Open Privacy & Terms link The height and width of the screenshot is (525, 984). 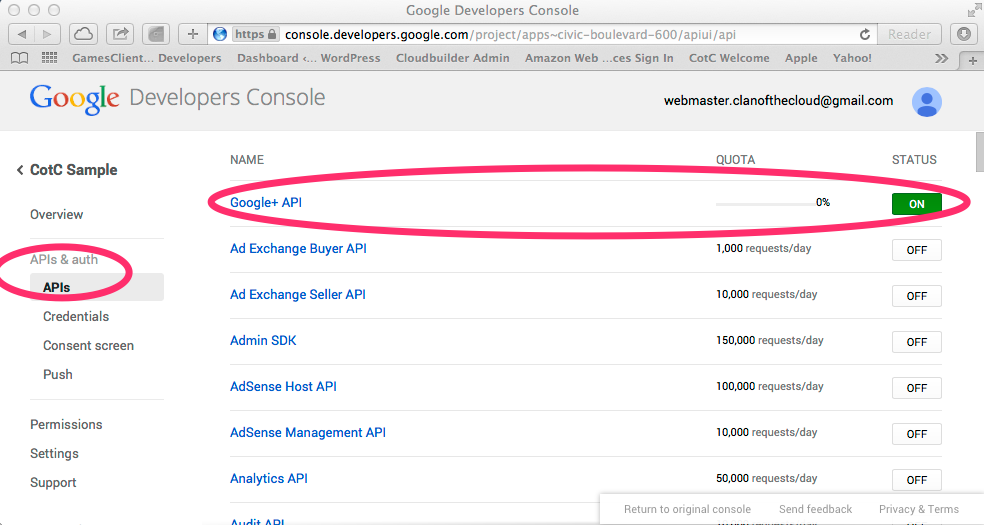919,509
